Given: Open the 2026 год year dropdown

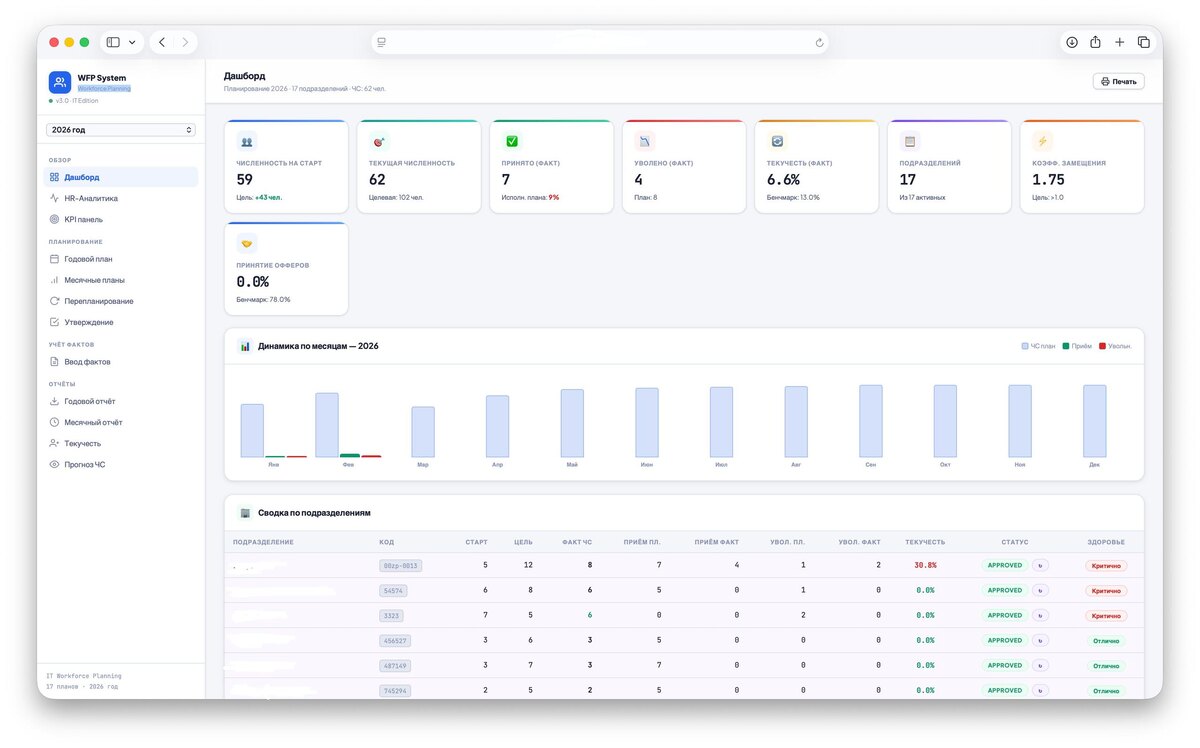Looking at the screenshot, I should point(121,130).
